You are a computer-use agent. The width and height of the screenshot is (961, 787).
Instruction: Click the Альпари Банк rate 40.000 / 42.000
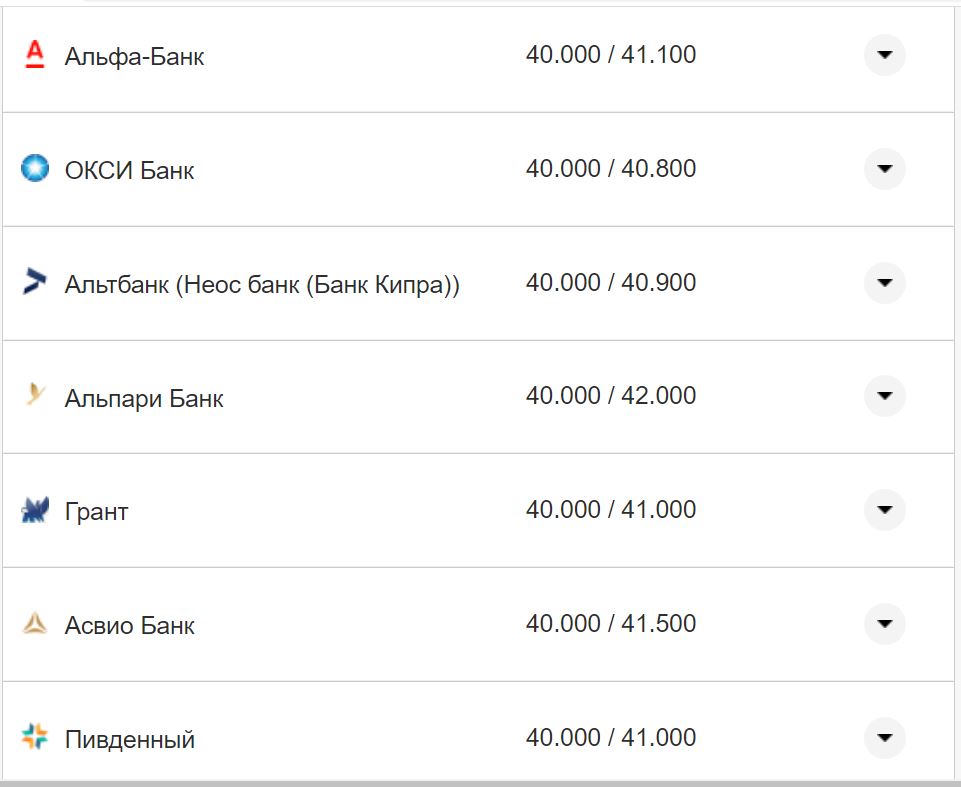[611, 396]
